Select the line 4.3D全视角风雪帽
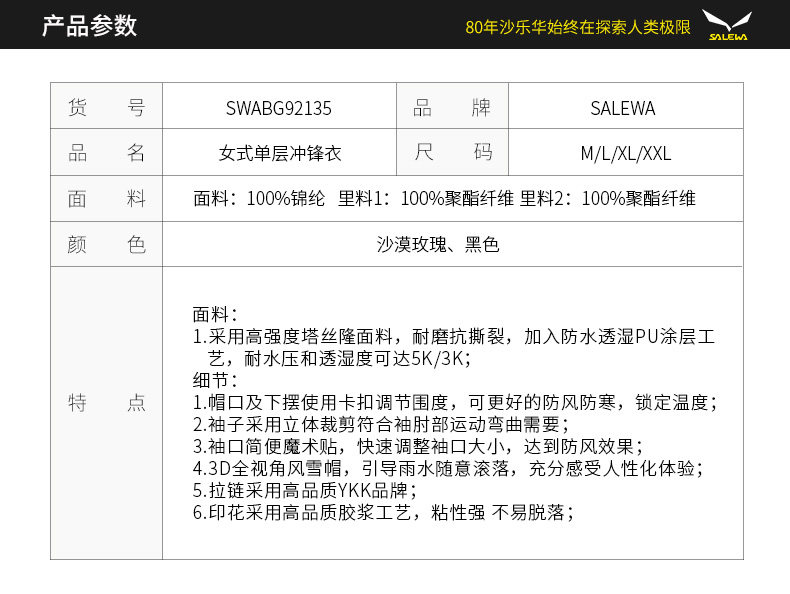This screenshot has width=790, height=594. pyautogui.click(x=448, y=469)
